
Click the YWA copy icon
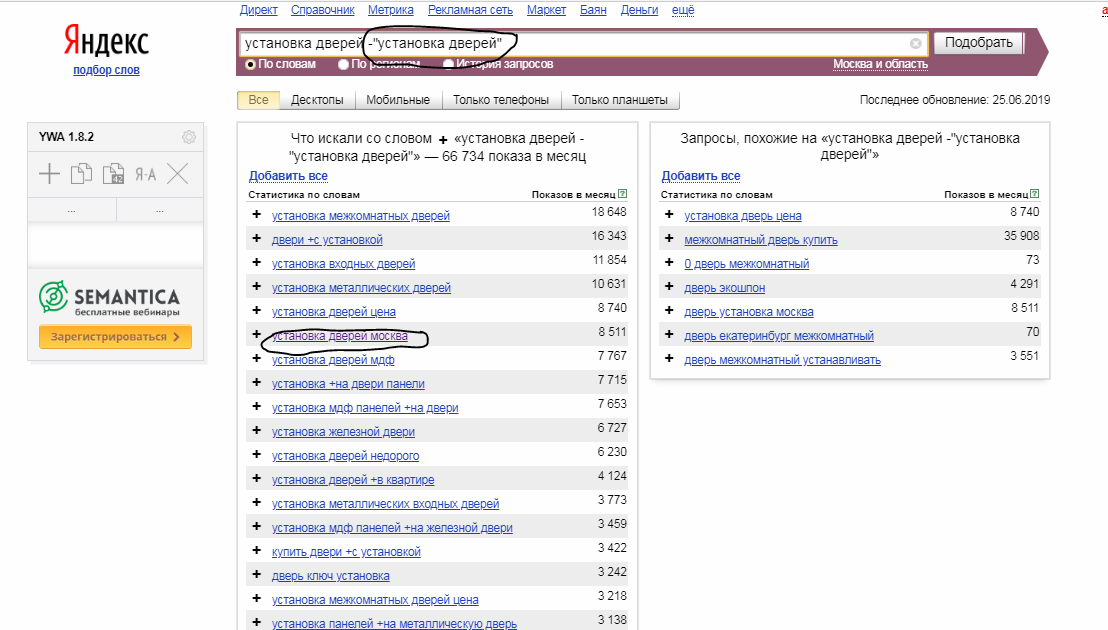(x=81, y=174)
